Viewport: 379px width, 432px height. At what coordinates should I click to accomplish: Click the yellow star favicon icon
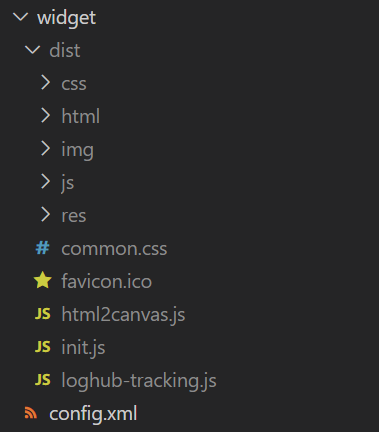click(x=43, y=280)
